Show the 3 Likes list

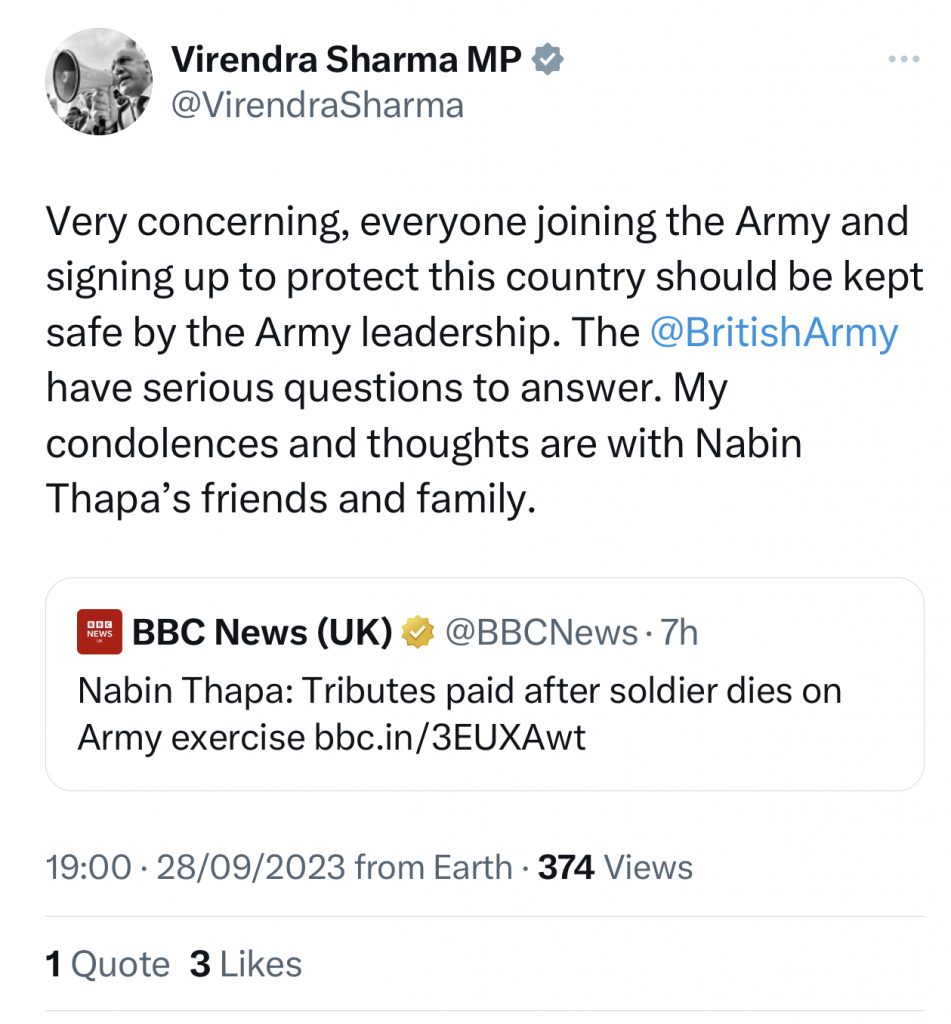tap(246, 964)
